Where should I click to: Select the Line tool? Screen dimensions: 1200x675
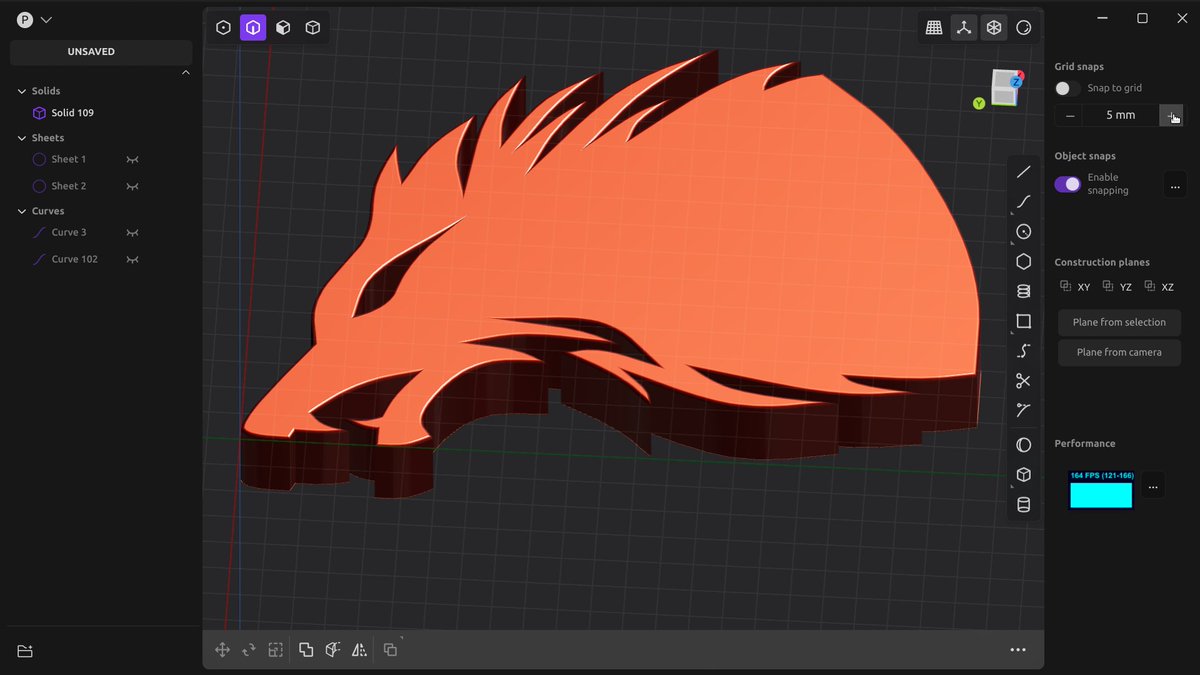pos(1023,171)
